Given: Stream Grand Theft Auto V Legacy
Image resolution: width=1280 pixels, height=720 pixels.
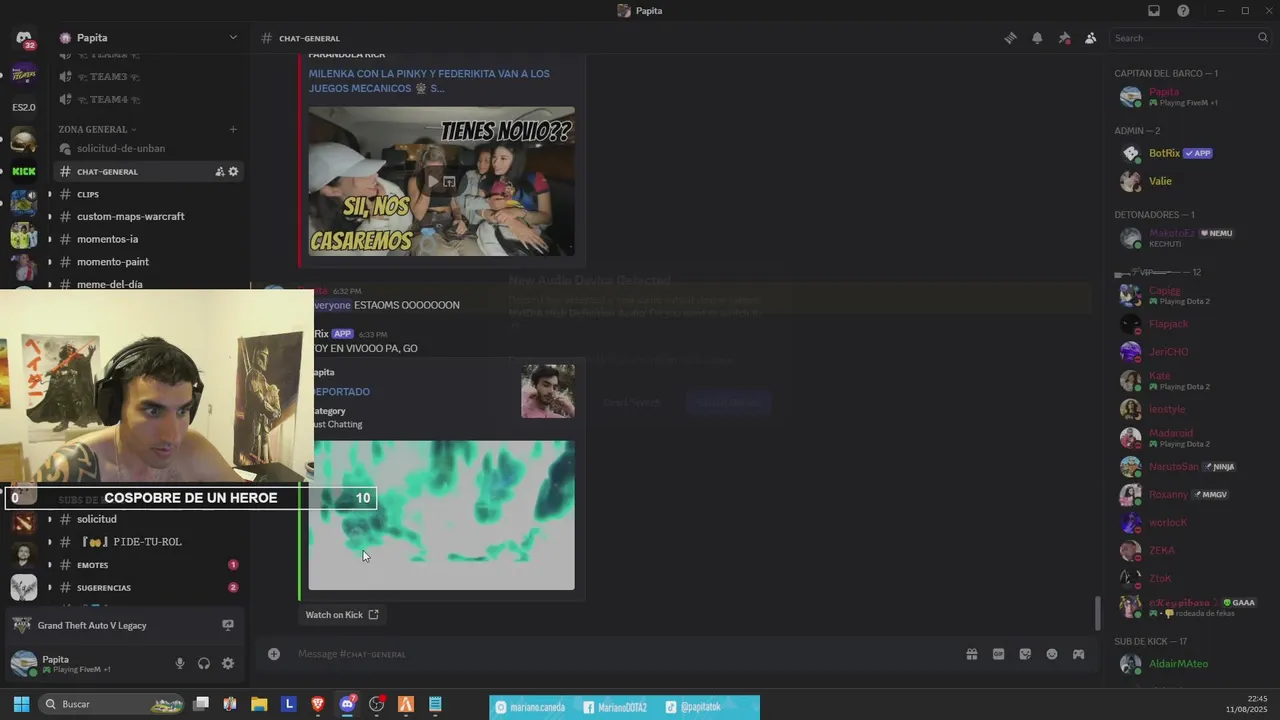Looking at the screenshot, I should (228, 625).
